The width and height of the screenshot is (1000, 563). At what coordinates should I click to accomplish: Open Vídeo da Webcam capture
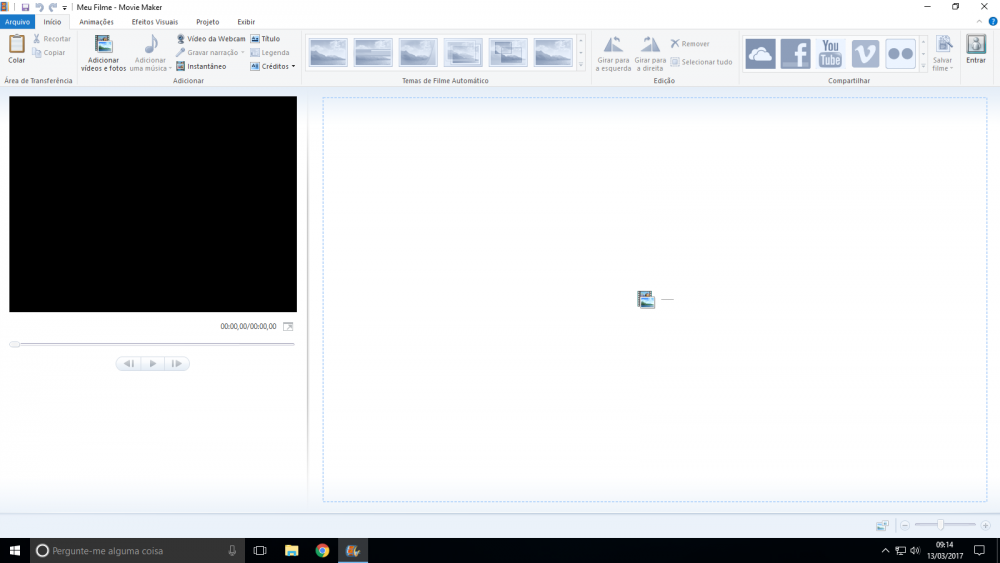coord(210,39)
